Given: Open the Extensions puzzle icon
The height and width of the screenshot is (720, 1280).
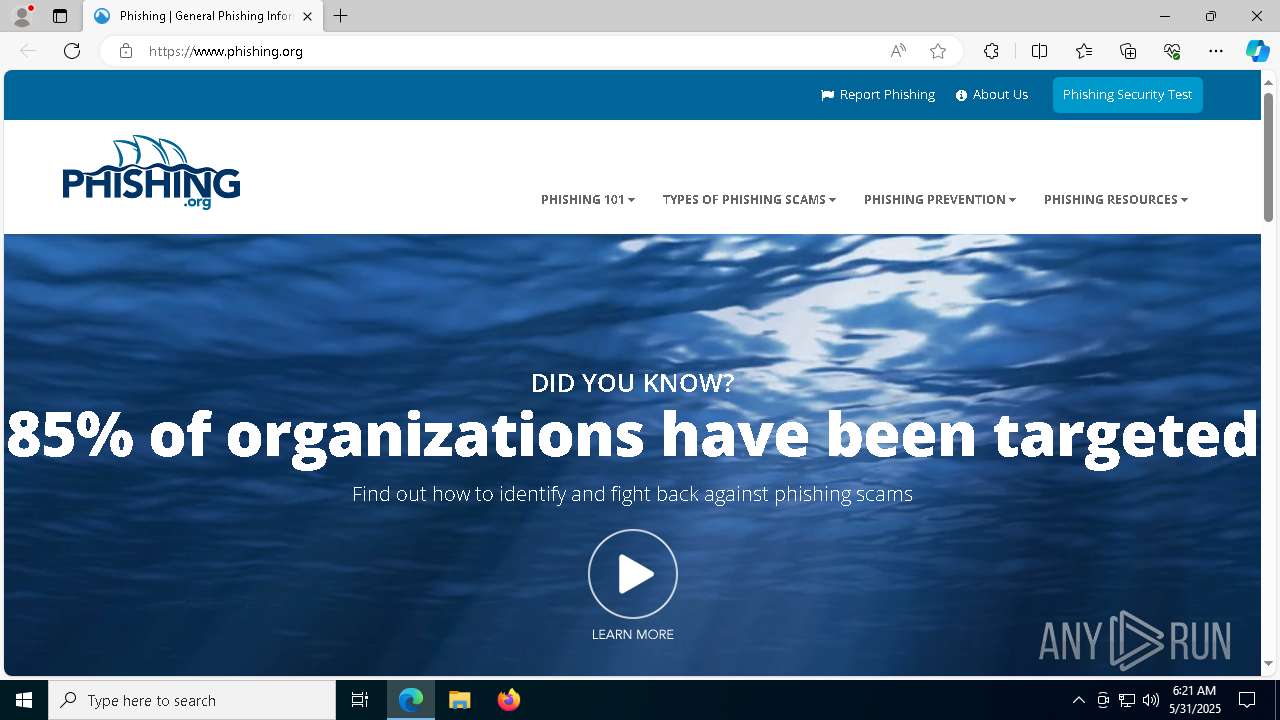Looking at the screenshot, I should click(991, 51).
